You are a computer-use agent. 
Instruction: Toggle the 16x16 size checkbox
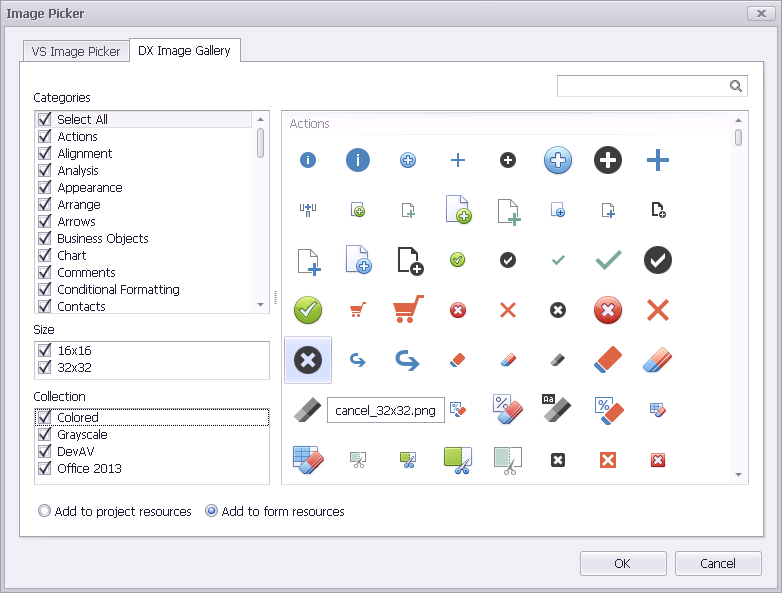click(x=44, y=351)
